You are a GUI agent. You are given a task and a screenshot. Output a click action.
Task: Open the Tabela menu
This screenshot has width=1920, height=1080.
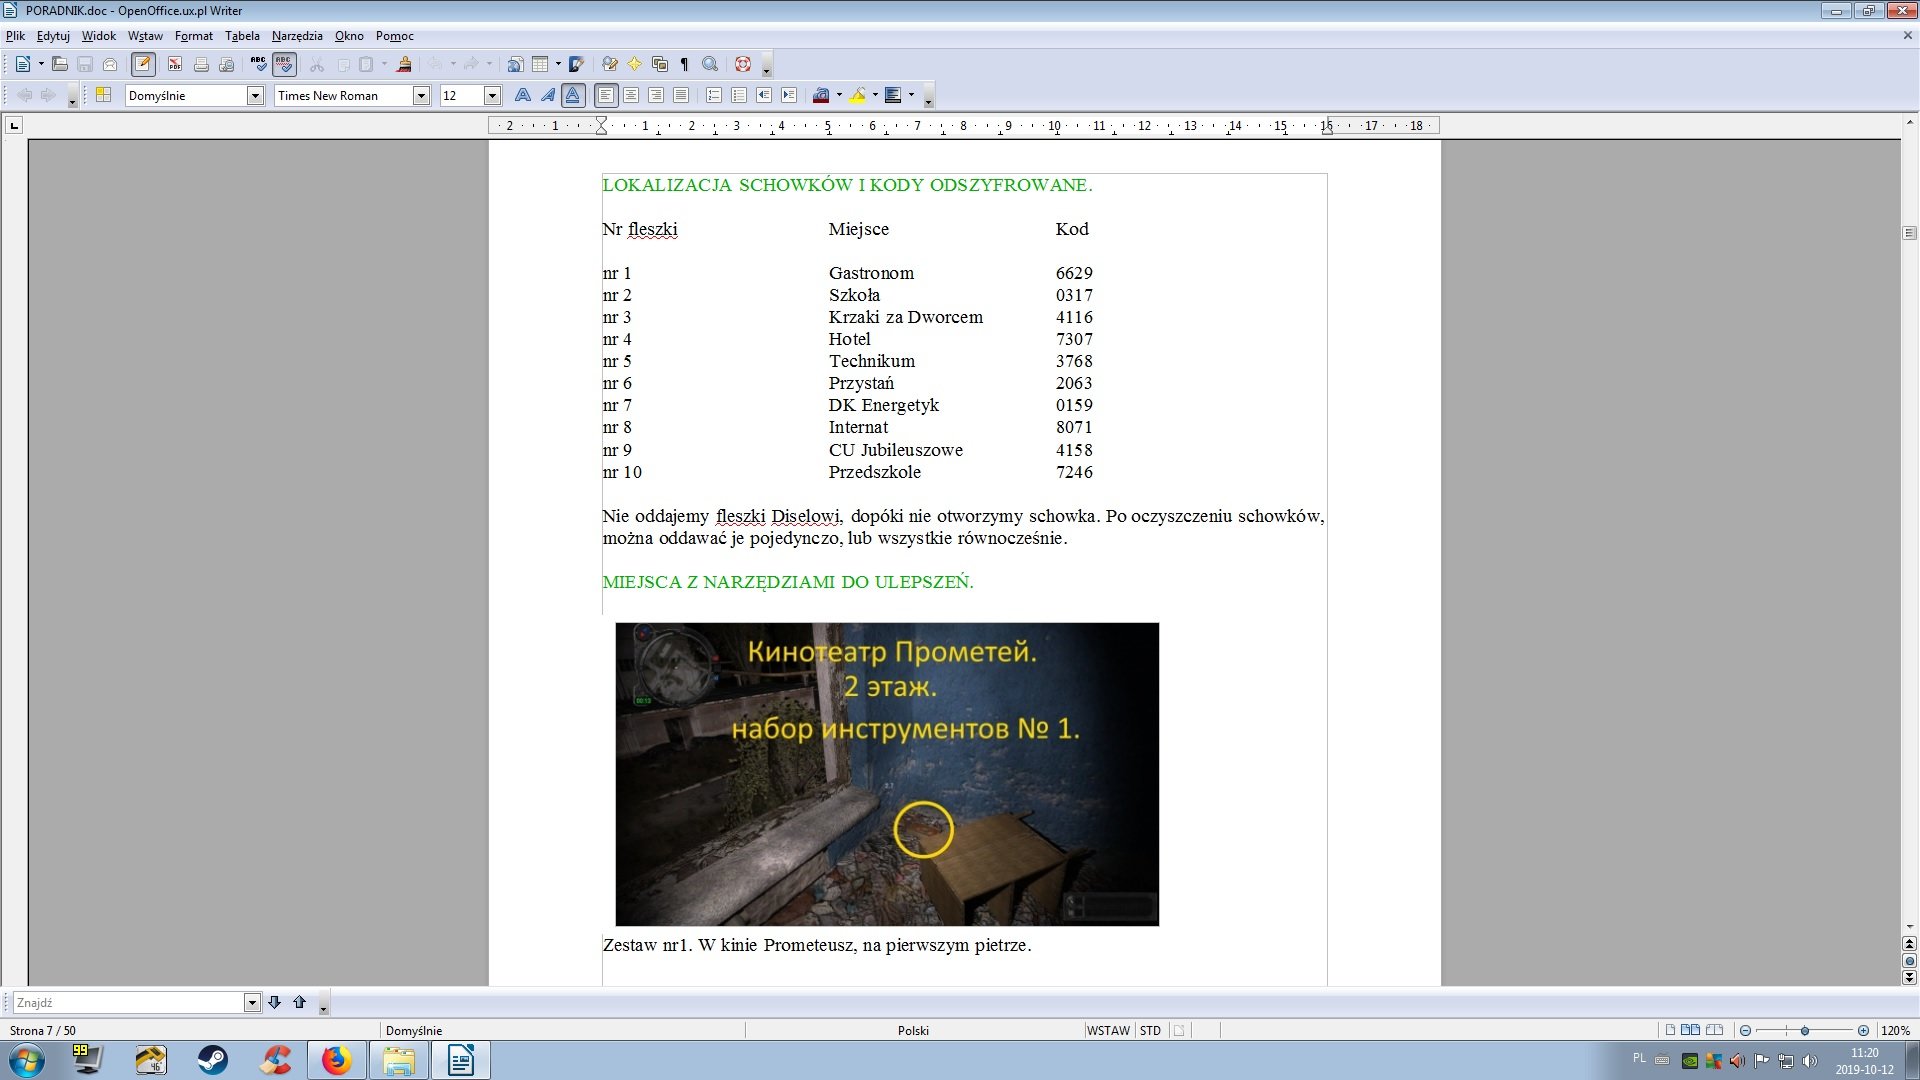click(x=242, y=36)
